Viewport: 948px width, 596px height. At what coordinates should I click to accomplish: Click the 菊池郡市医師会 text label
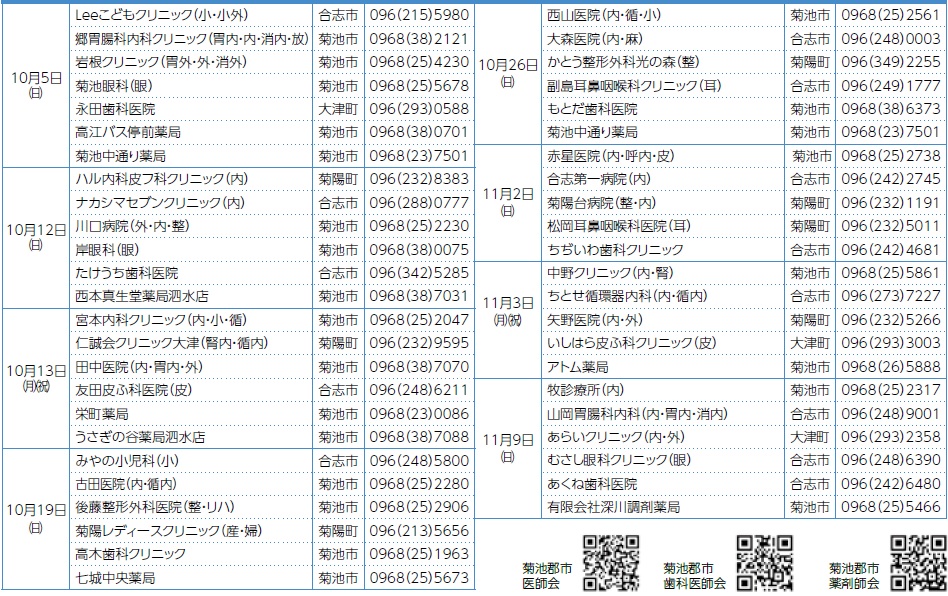coord(547,575)
